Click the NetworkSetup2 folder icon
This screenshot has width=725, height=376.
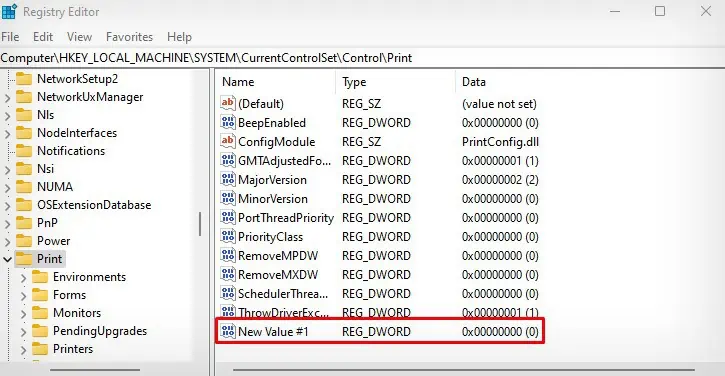(24, 79)
